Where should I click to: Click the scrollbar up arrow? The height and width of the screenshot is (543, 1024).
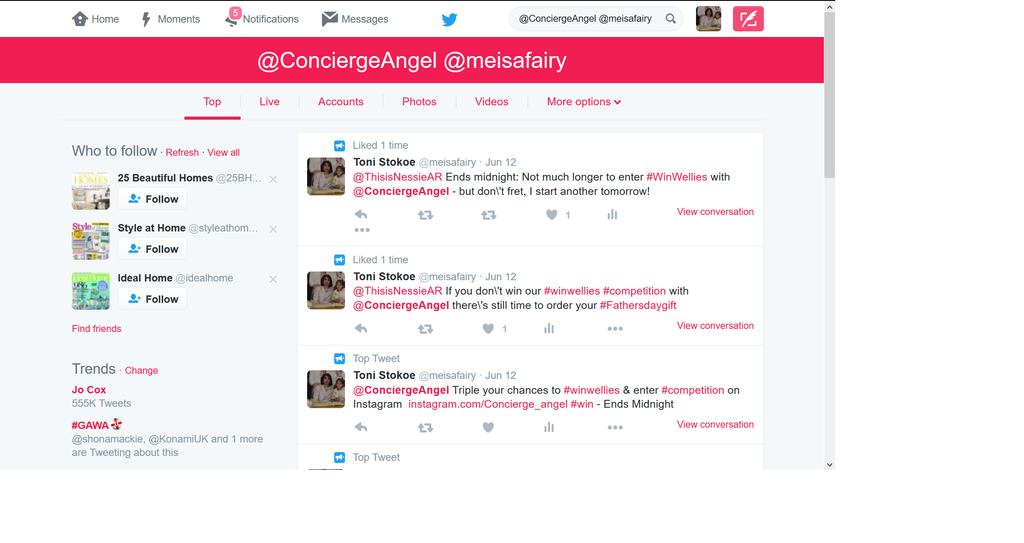(829, 7)
